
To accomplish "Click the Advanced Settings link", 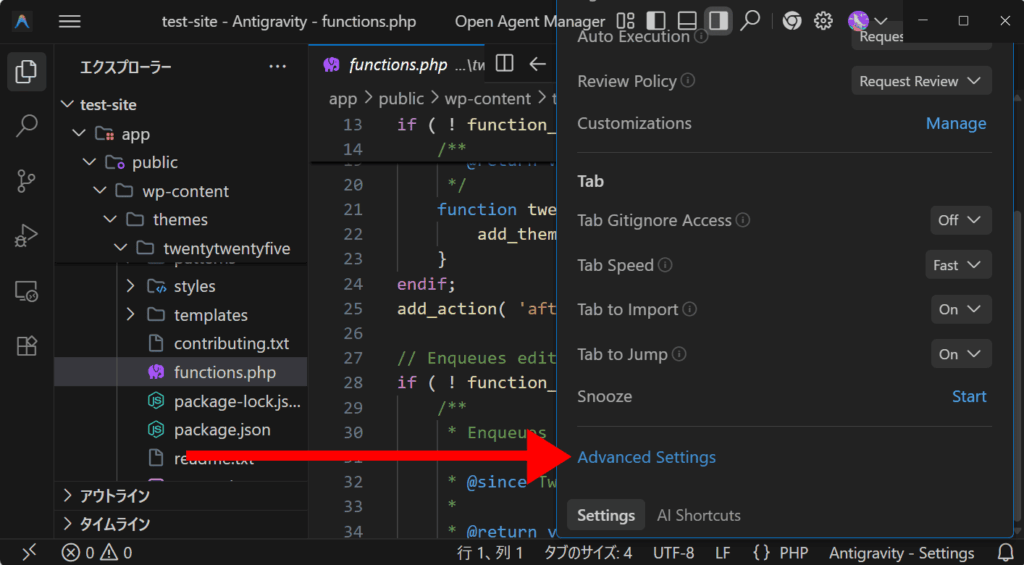I will [646, 457].
